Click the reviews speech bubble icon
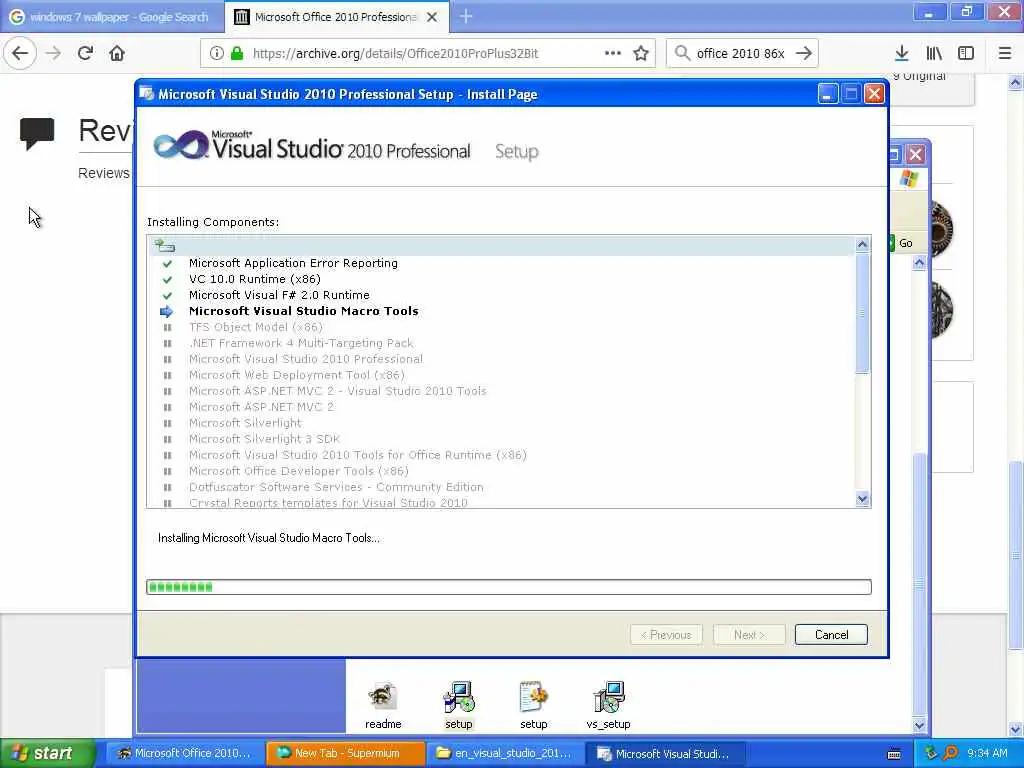 coord(37,134)
